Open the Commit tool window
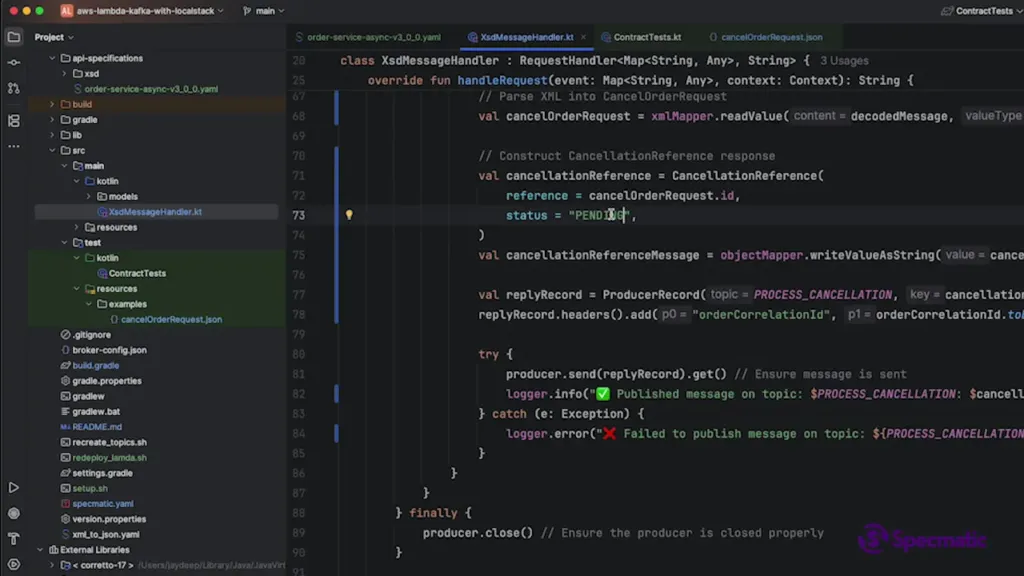 coord(13,63)
